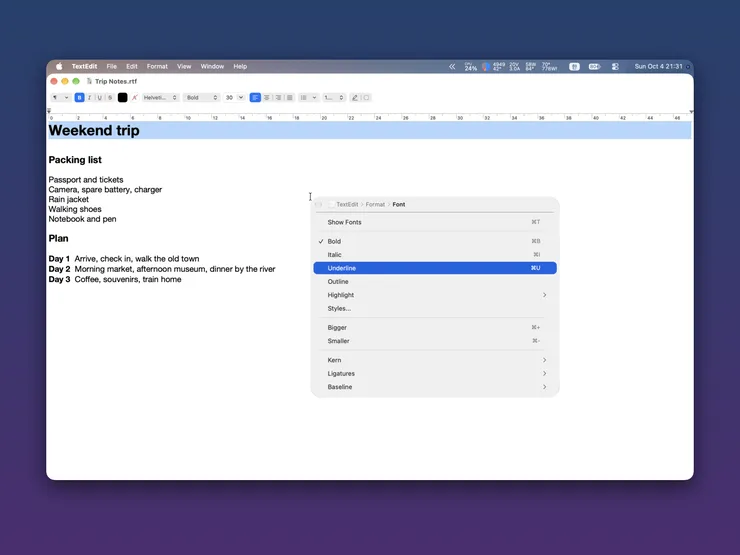
Task: Open the Edit menu
Action: 132,67
